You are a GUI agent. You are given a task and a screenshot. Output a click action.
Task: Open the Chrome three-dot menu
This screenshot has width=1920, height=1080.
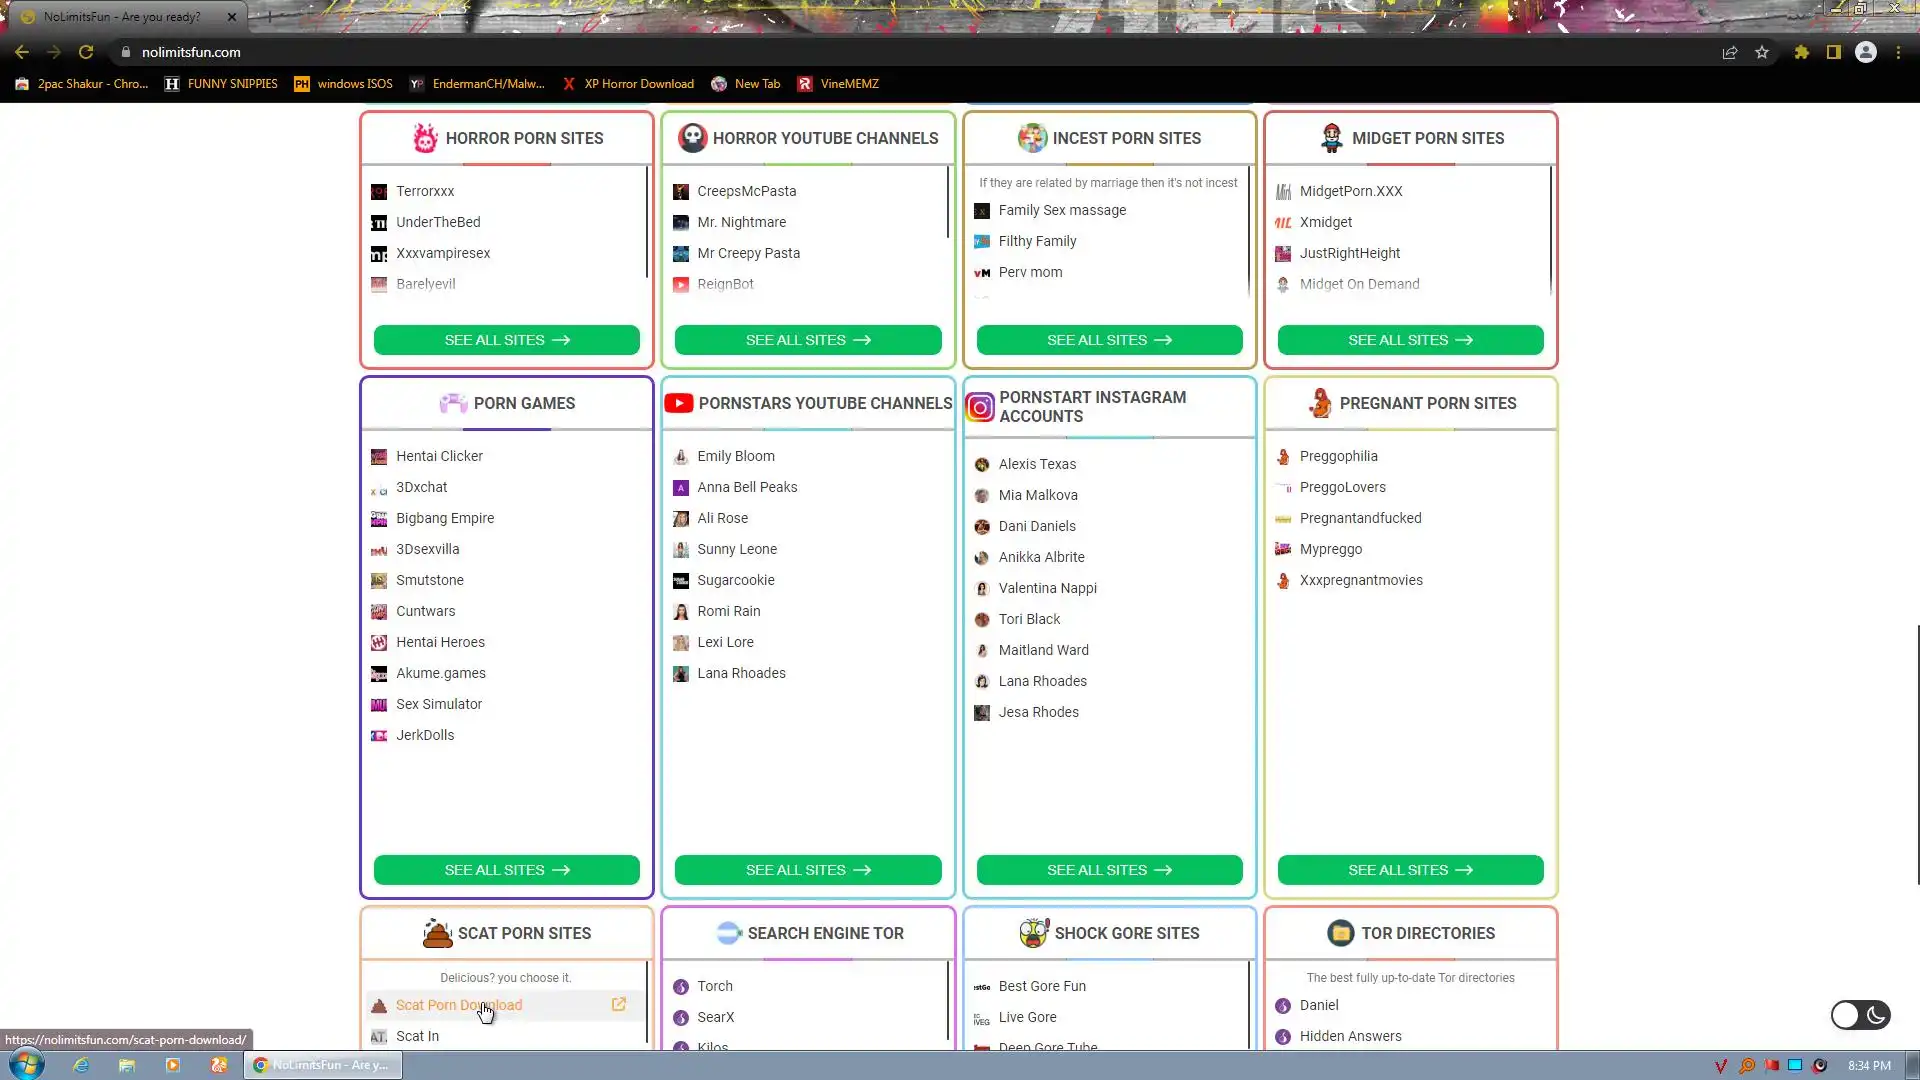tap(1898, 52)
